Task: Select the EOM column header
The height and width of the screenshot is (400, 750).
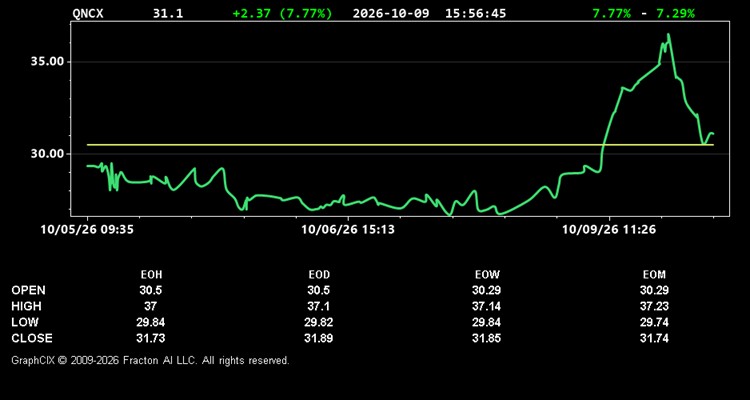Action: (x=654, y=275)
